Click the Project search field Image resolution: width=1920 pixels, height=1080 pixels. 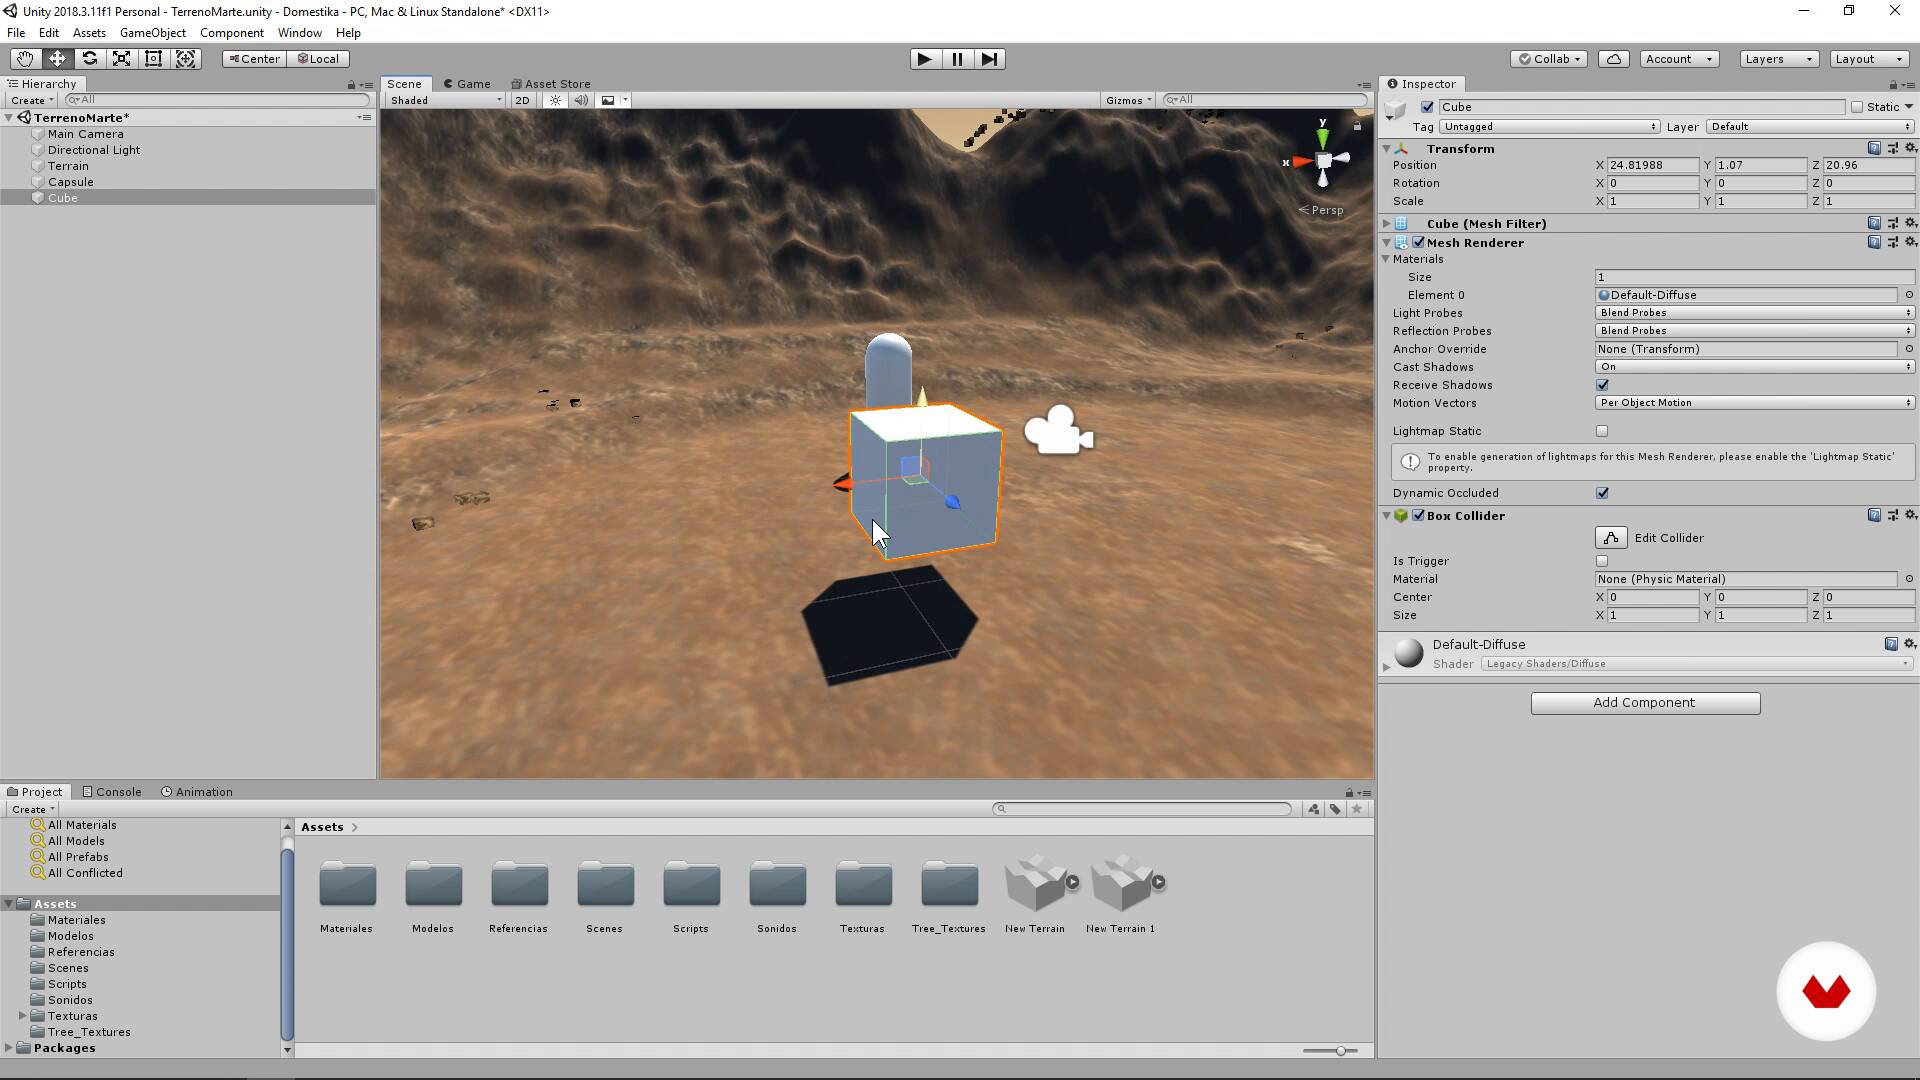(x=1142, y=809)
